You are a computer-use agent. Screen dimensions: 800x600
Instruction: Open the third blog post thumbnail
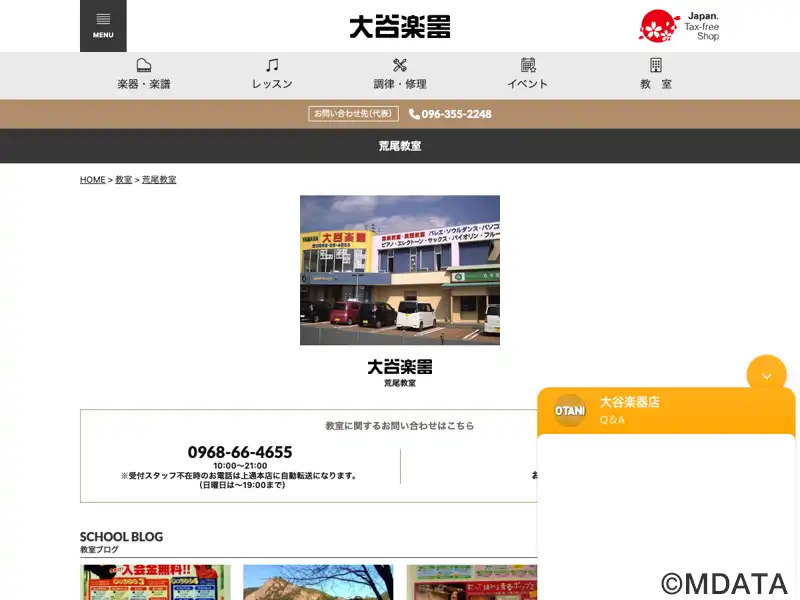click(472, 582)
